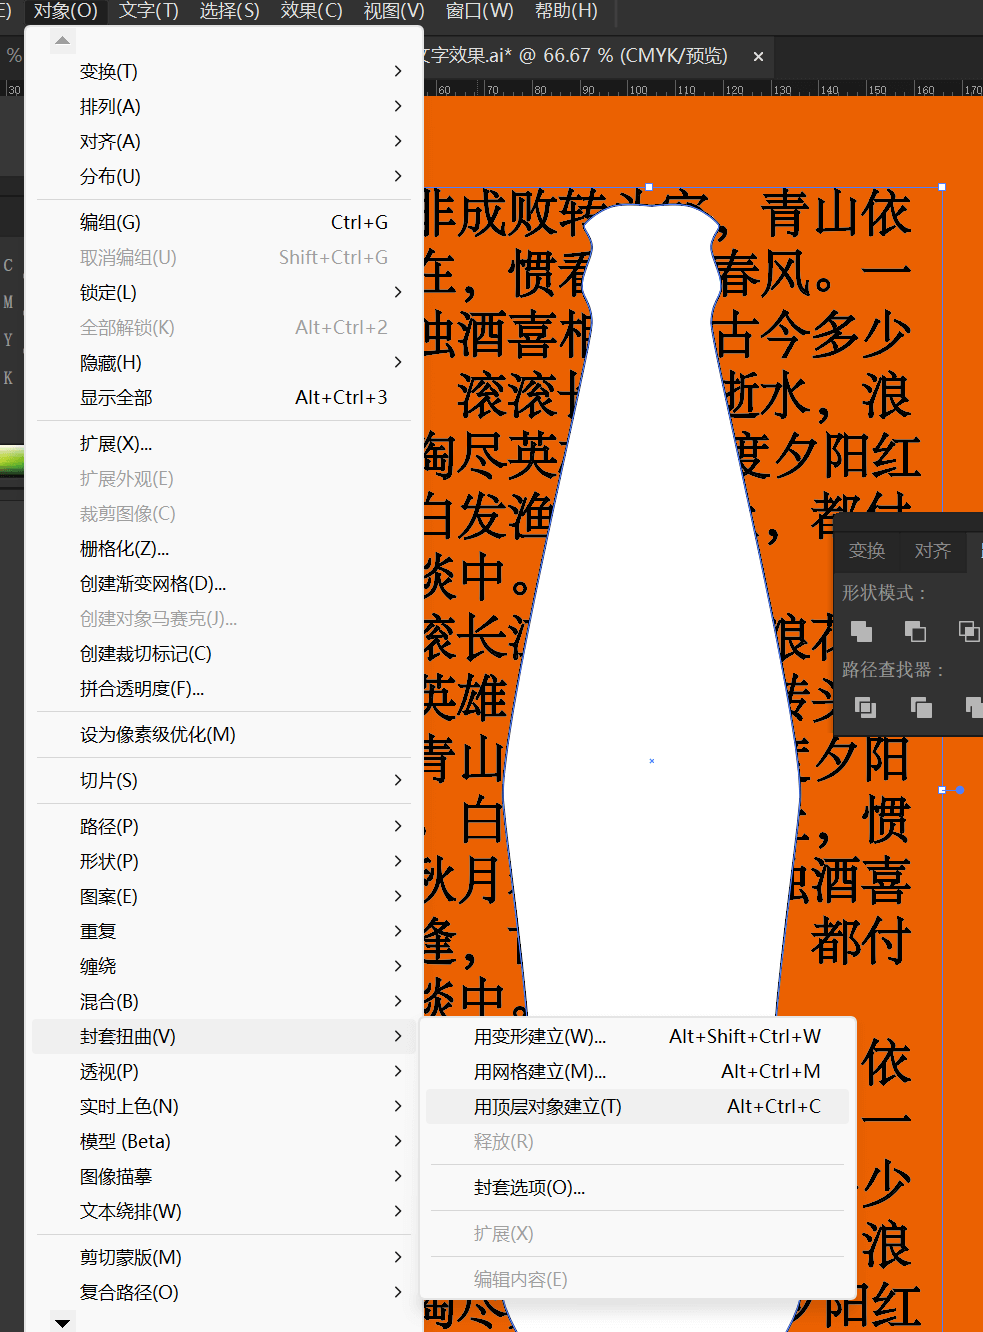The width and height of the screenshot is (983, 1332).
Task: Switch to the 变换 panel tab
Action: pos(866,551)
